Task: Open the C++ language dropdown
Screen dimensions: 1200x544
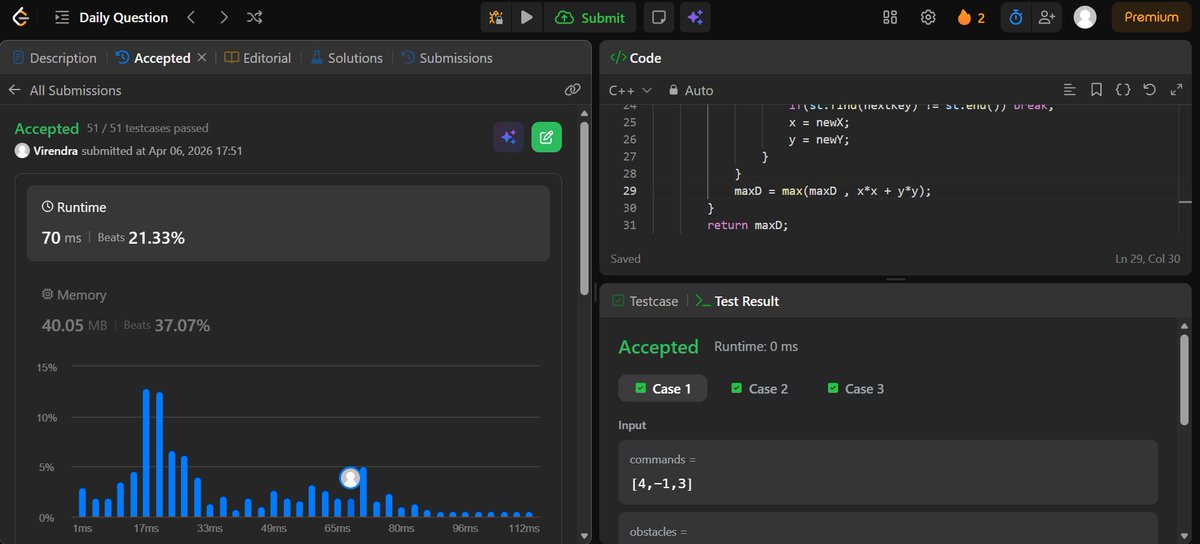Action: click(x=630, y=90)
